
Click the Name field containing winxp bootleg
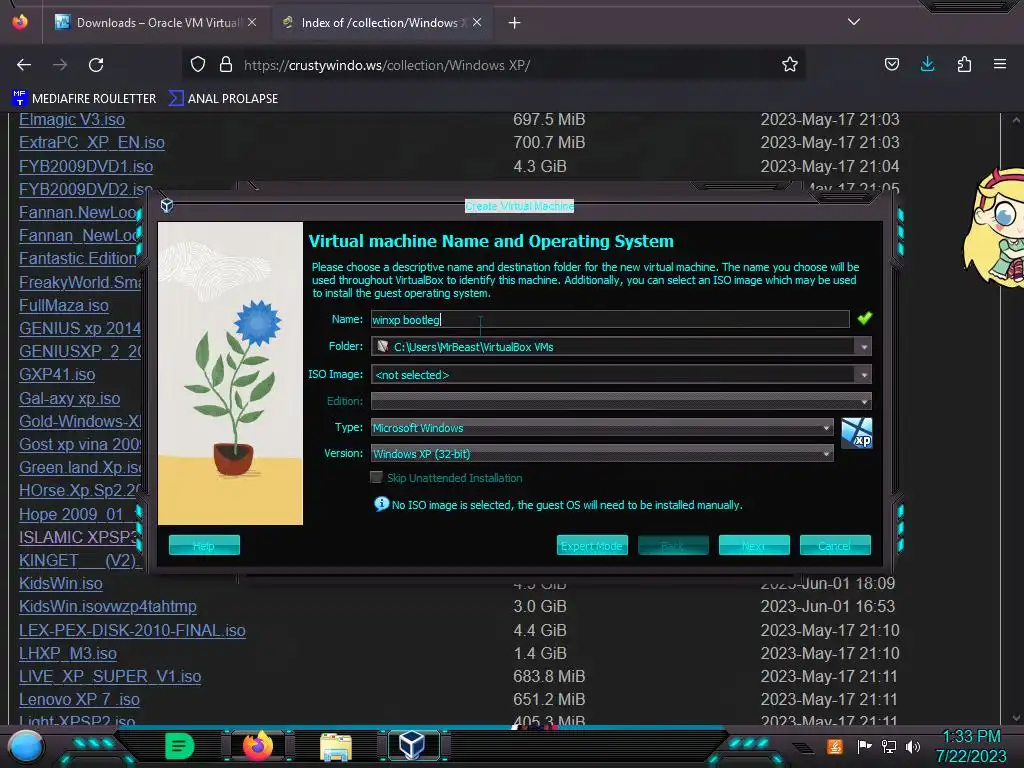pyautogui.click(x=610, y=319)
